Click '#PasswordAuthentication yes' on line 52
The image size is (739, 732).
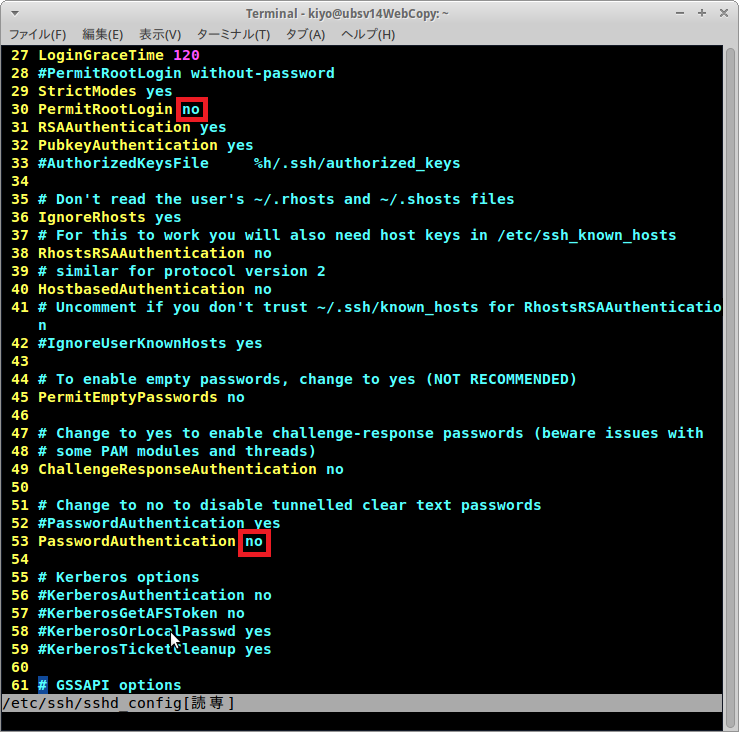159,523
